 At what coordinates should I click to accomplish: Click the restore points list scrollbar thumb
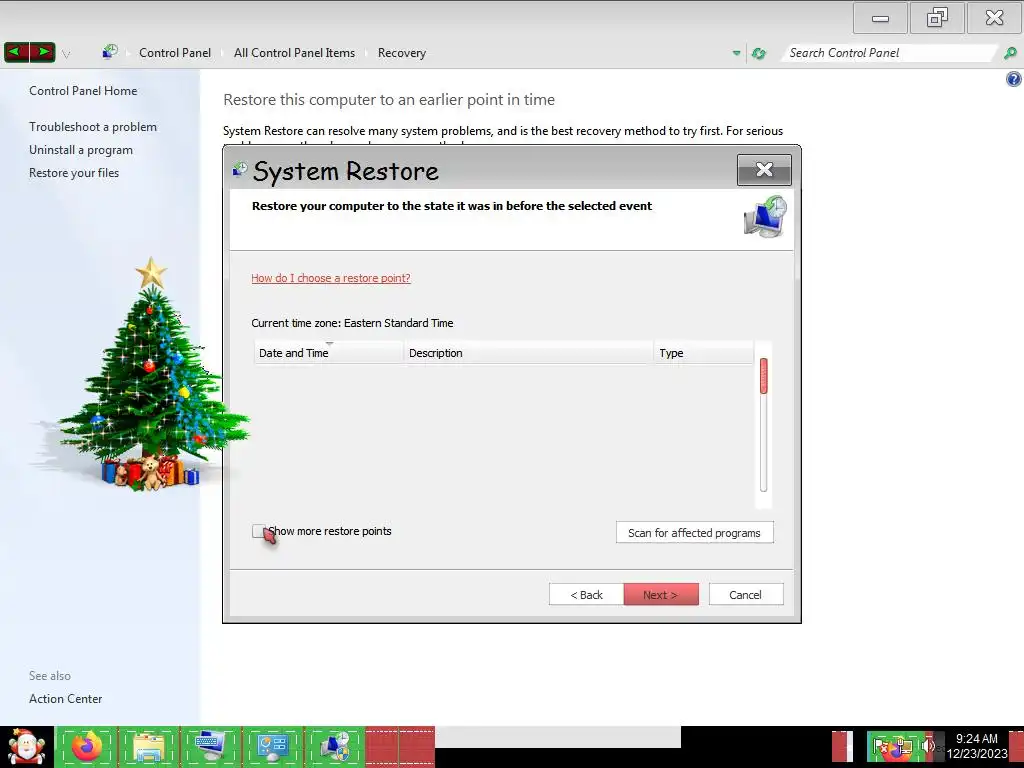pyautogui.click(x=763, y=376)
